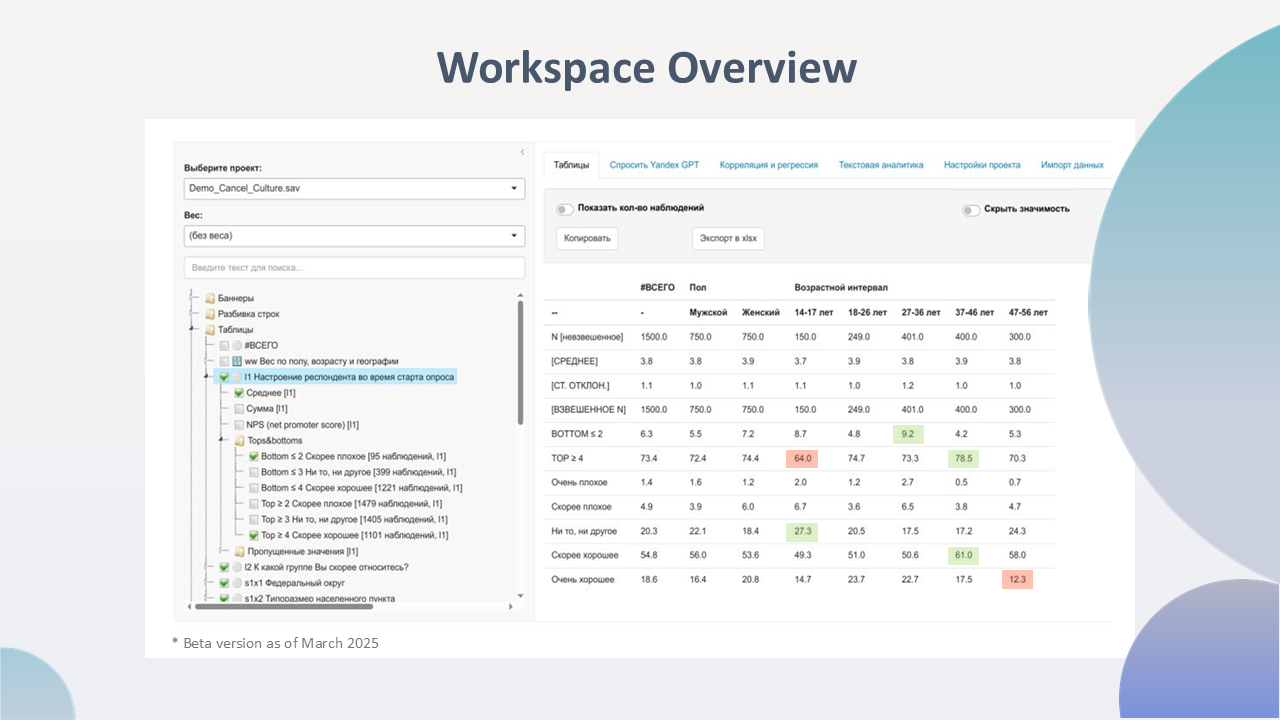This screenshot has width=1280, height=720.
Task: Uncheck the Среднее [I1] checkbox
Action: pos(239,393)
